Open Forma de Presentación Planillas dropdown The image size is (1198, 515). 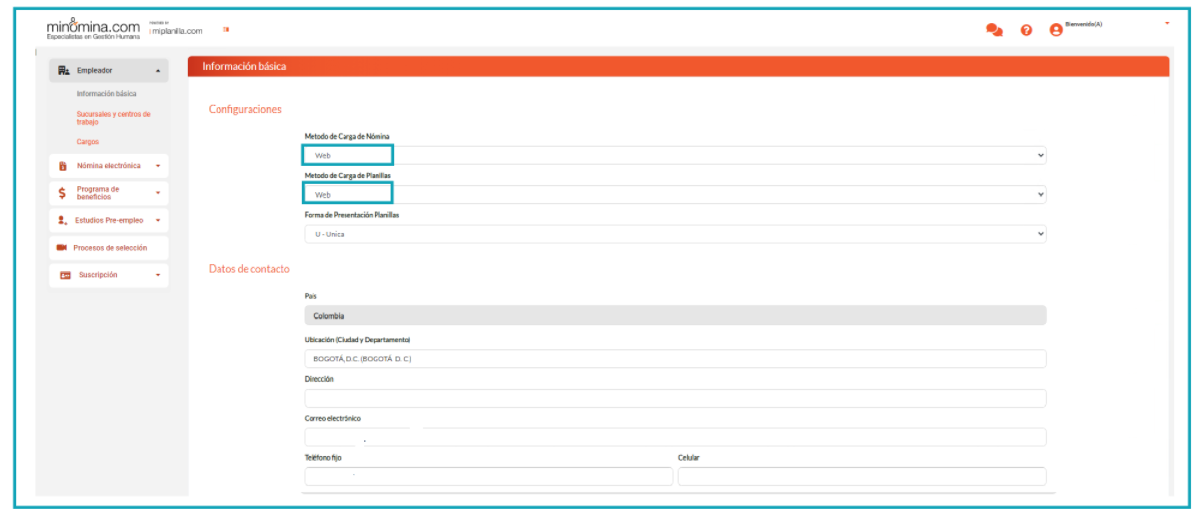pyautogui.click(x=675, y=234)
